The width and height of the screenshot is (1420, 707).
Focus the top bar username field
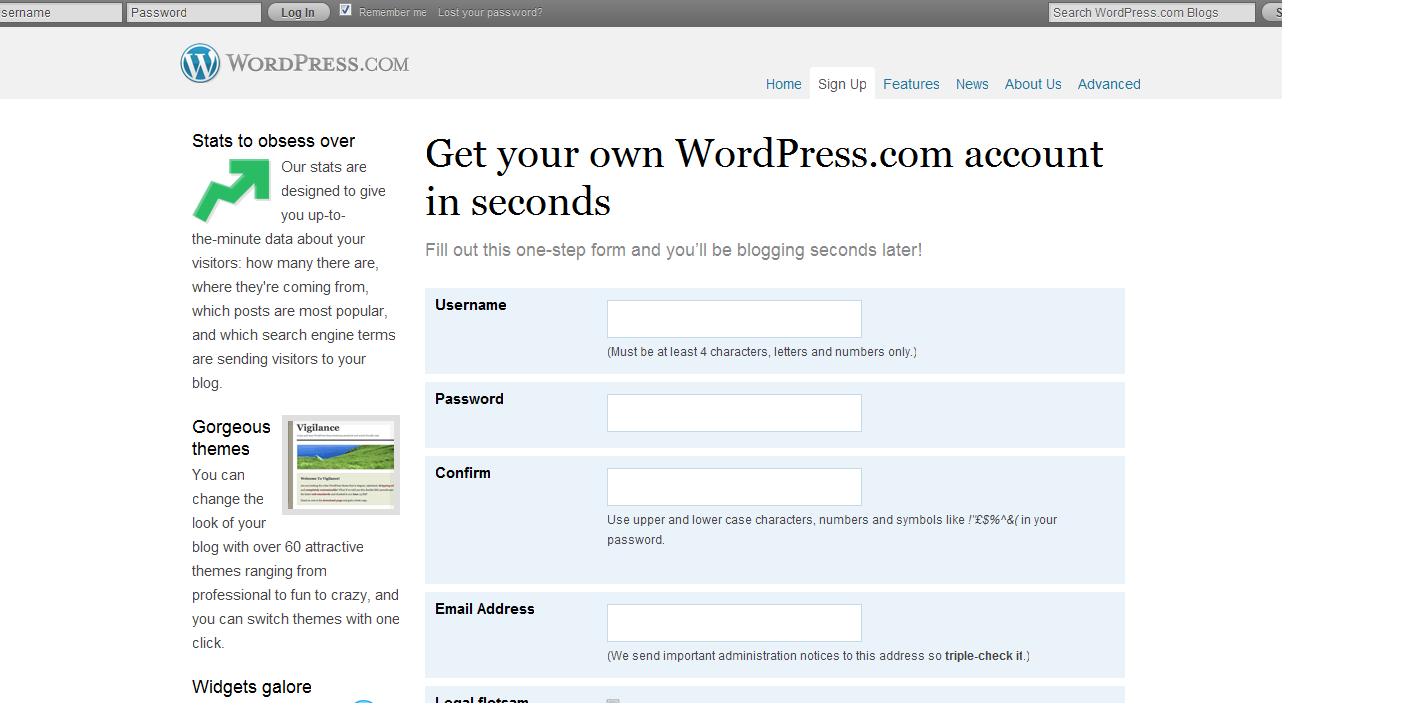[x=61, y=12]
